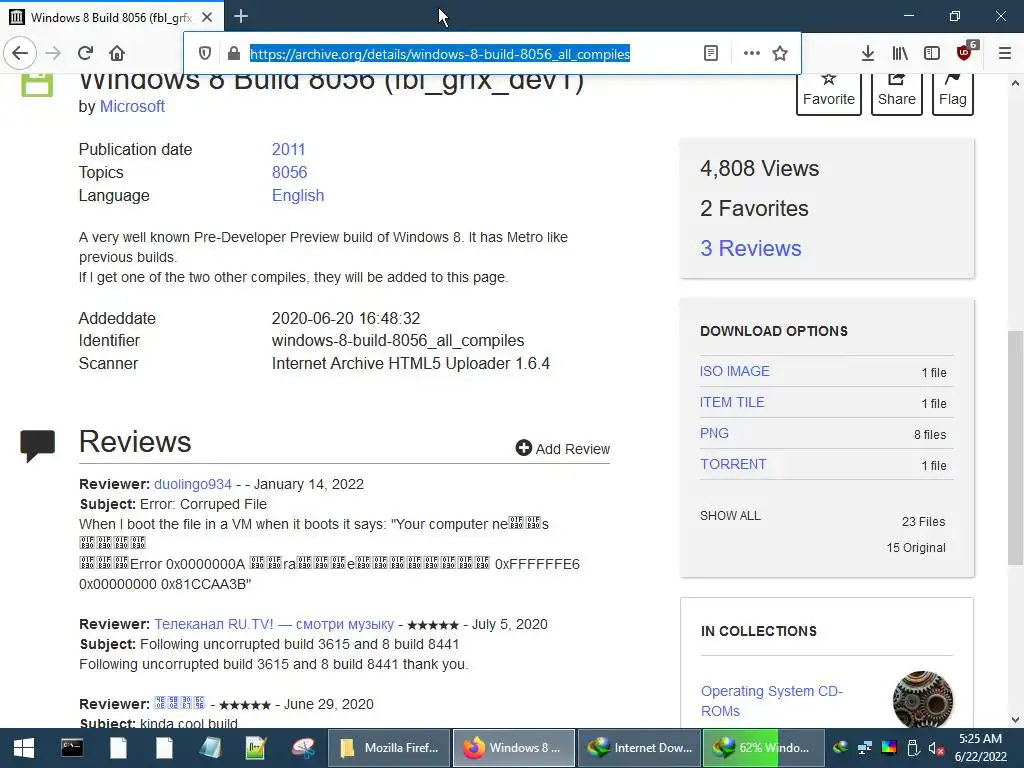Screen dimensions: 1024x768
Task: Click the 2 Favorites text
Action: 754,208
